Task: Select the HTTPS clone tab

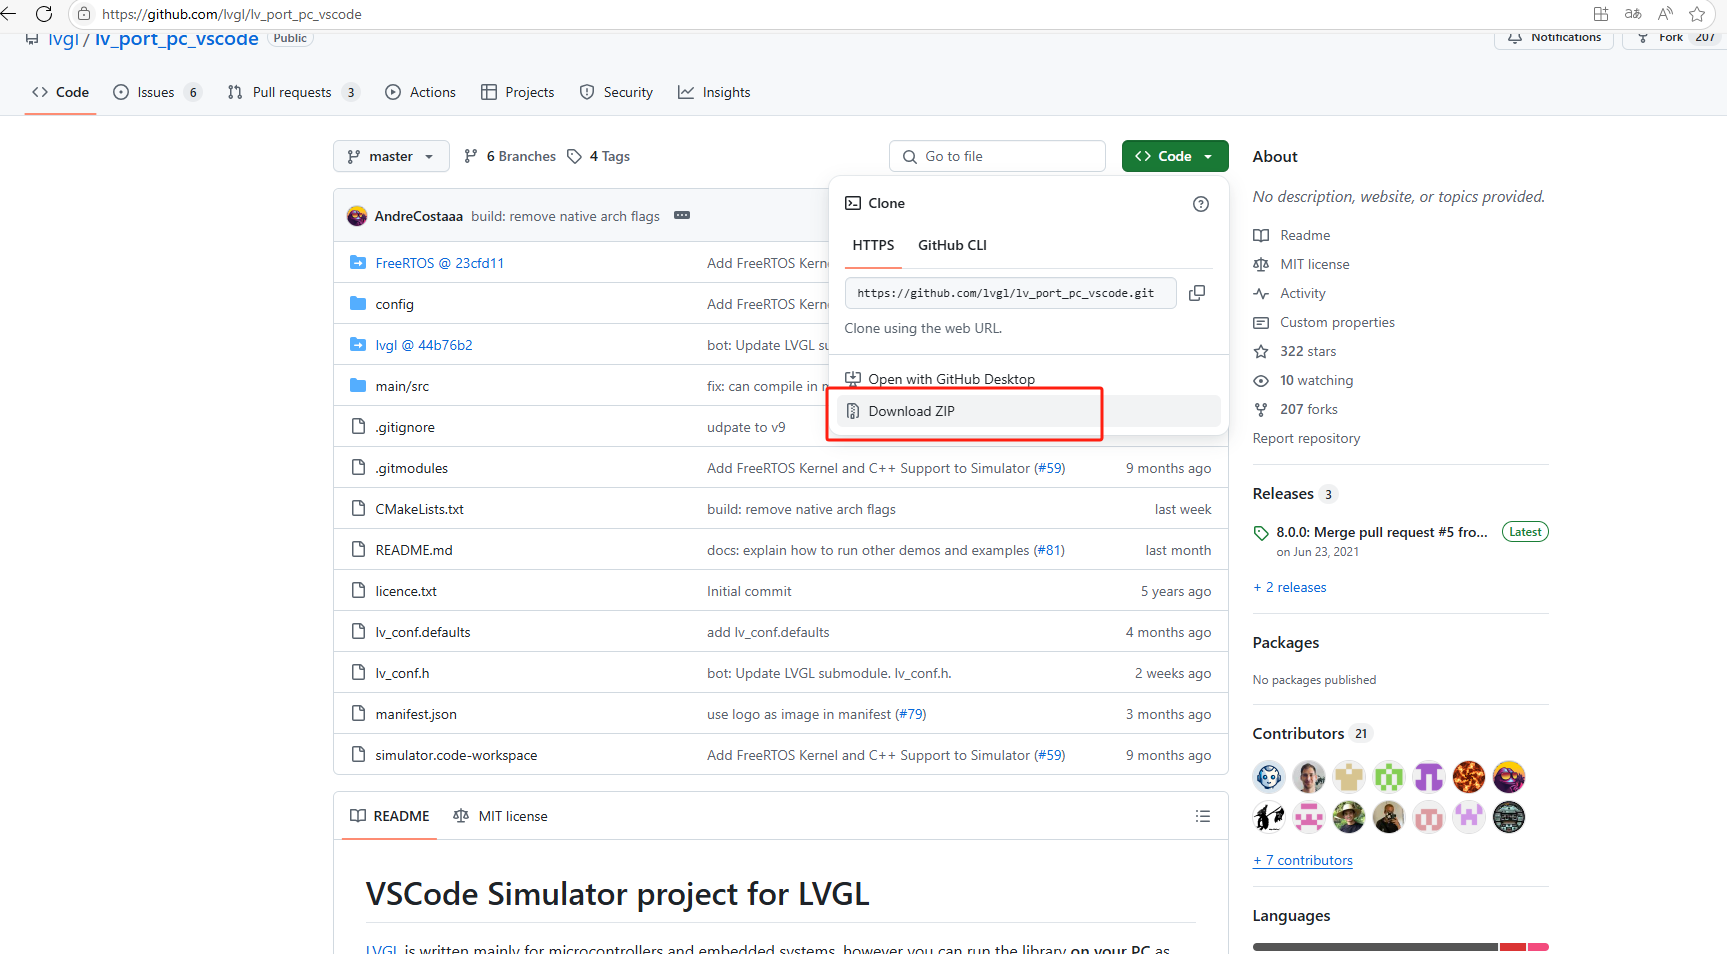Action: (x=873, y=245)
